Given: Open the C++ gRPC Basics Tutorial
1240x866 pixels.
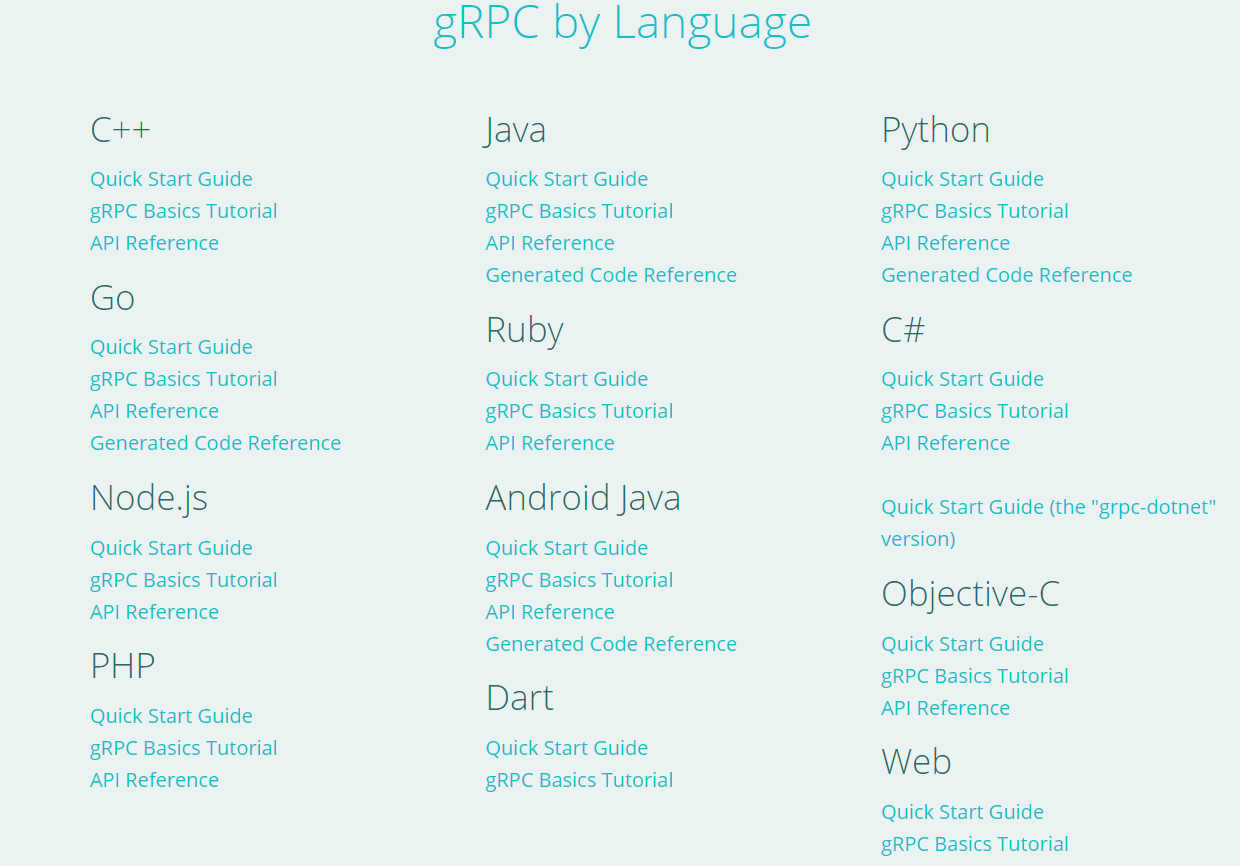Looking at the screenshot, I should click(184, 211).
